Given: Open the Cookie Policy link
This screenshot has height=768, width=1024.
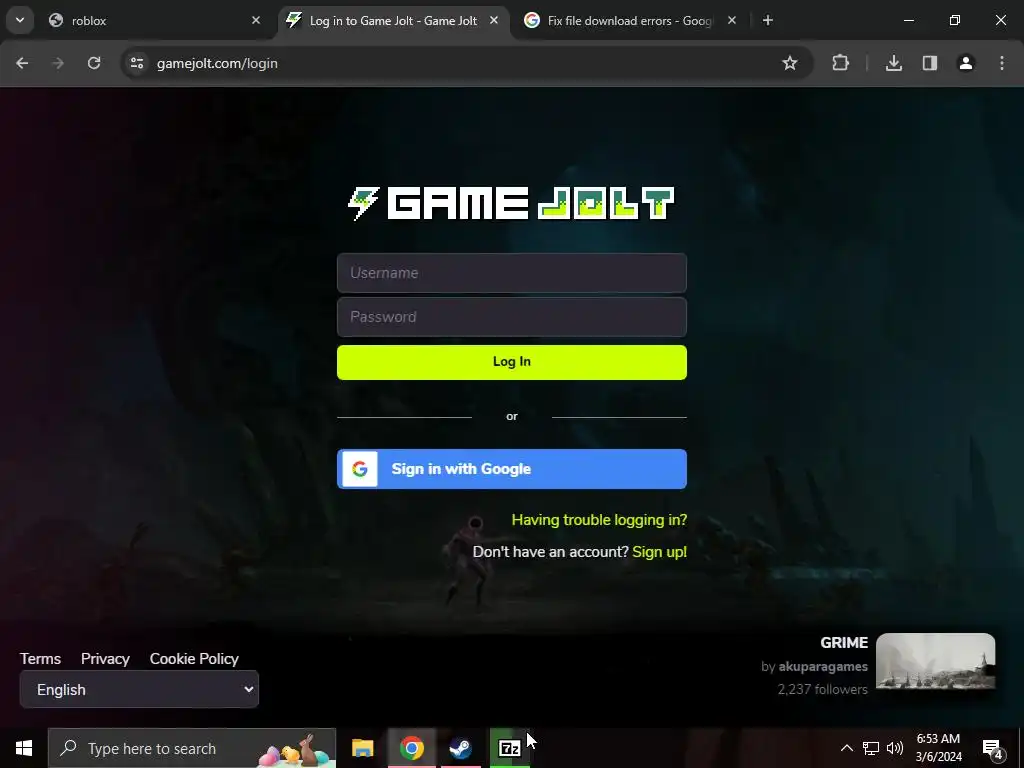Looking at the screenshot, I should [194, 658].
